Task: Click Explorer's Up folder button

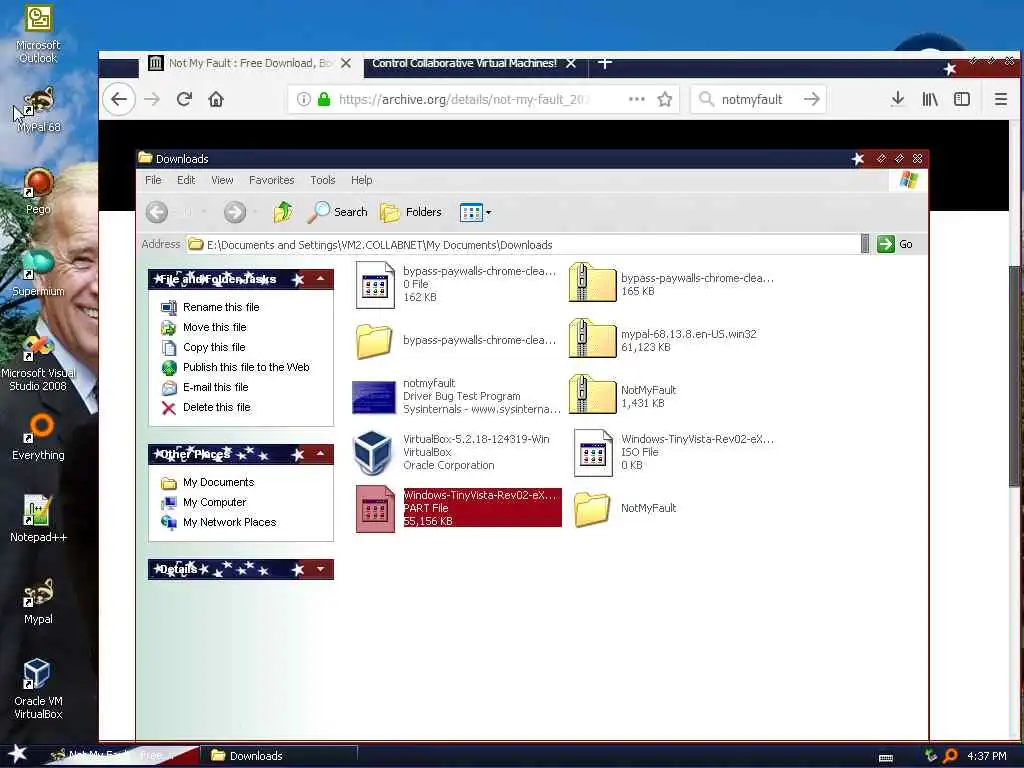Action: point(283,212)
